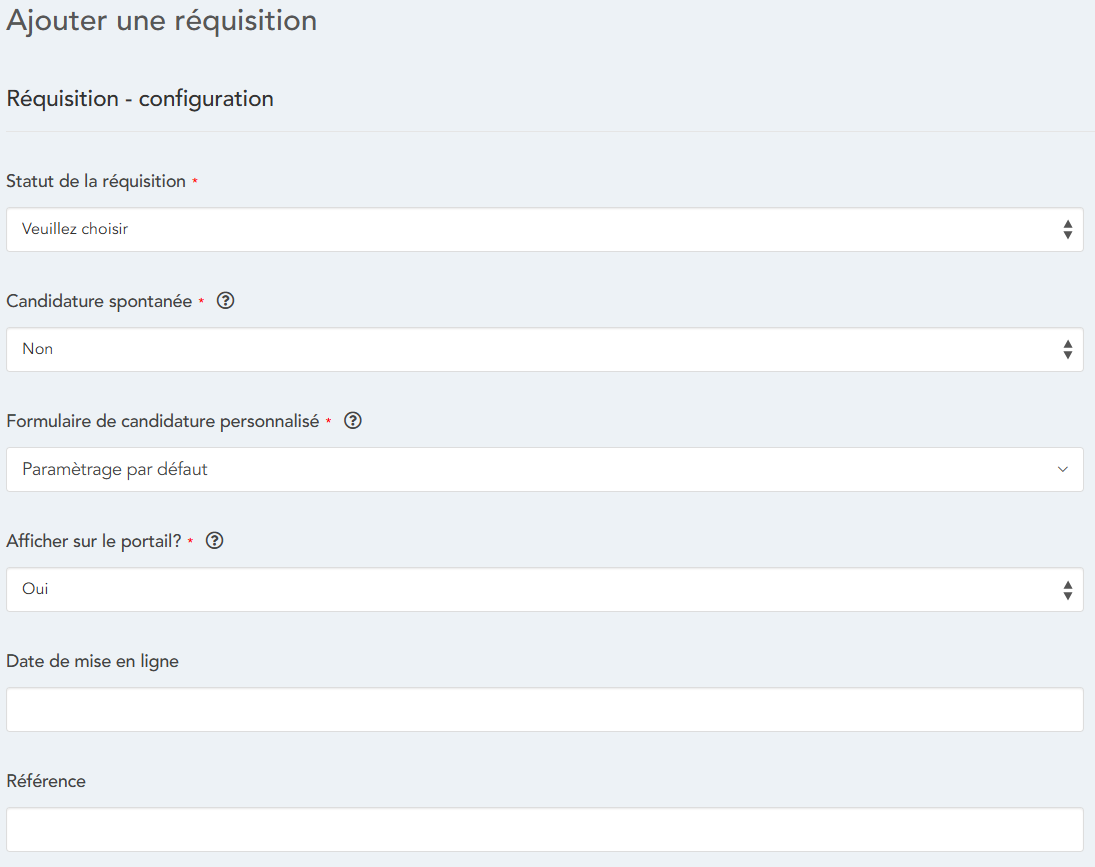Click help icon beside Candidature spontanée
Viewport: 1095px width, 867px height.
click(225, 301)
